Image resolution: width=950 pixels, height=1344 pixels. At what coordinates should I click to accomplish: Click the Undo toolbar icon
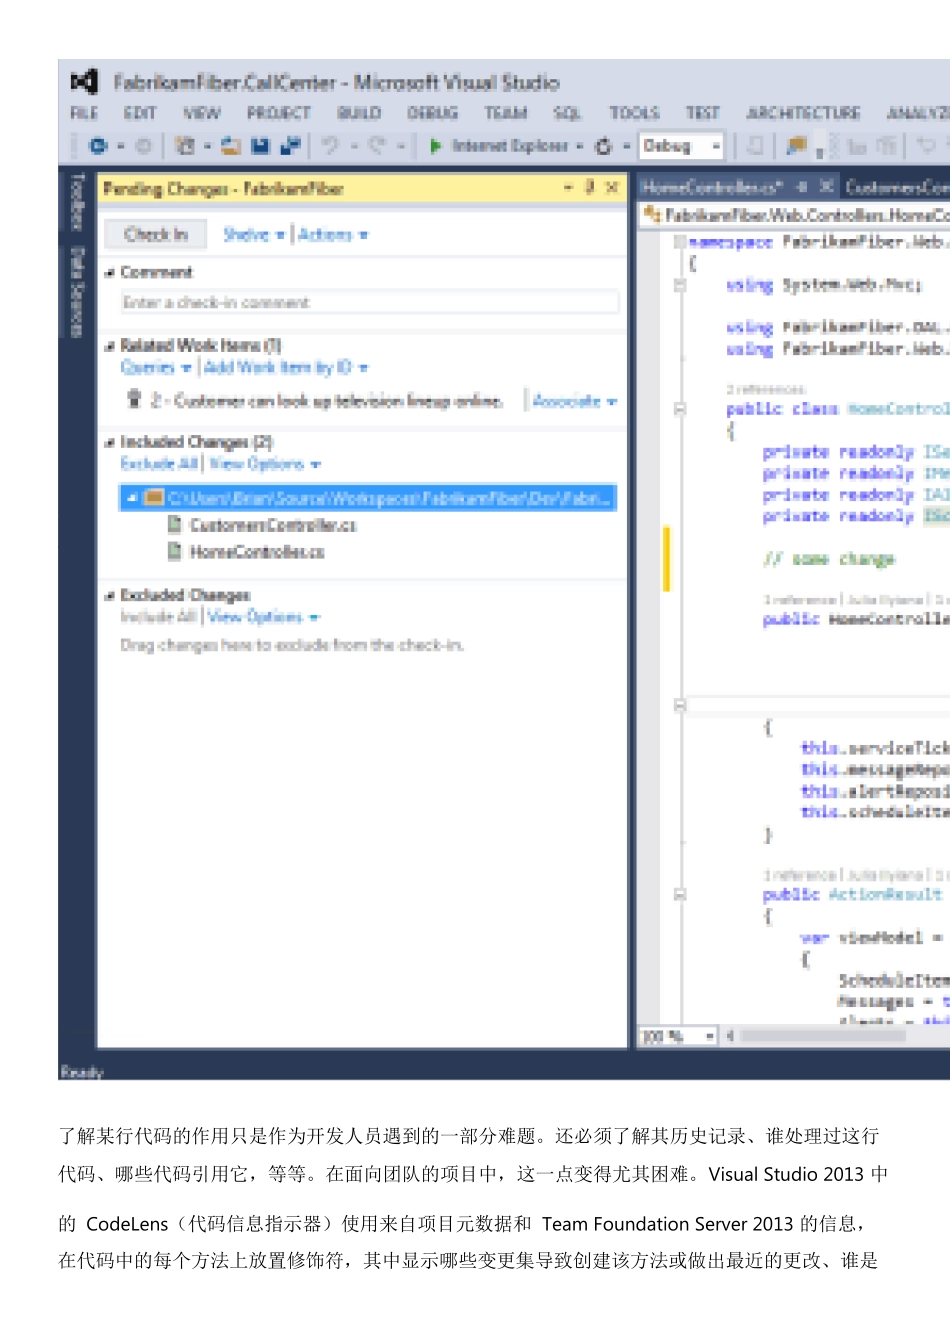[330, 146]
